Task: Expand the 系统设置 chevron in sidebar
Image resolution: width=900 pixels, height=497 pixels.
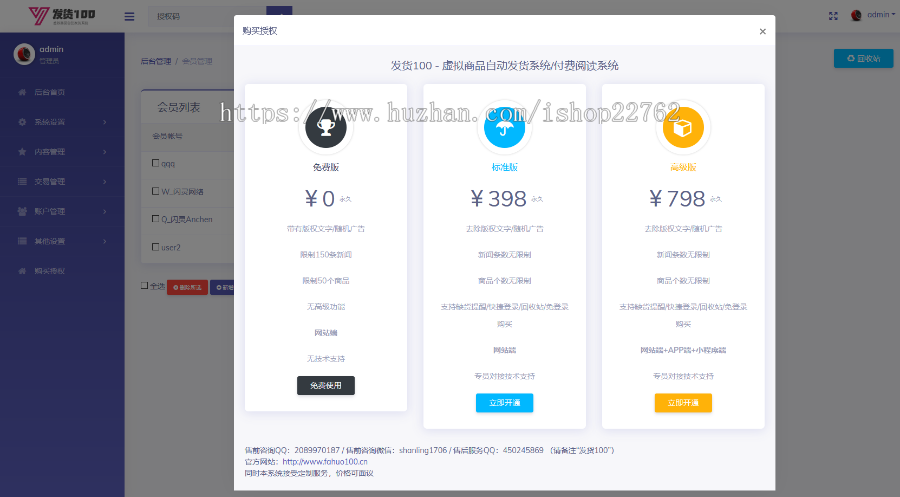Action: click(x=104, y=122)
